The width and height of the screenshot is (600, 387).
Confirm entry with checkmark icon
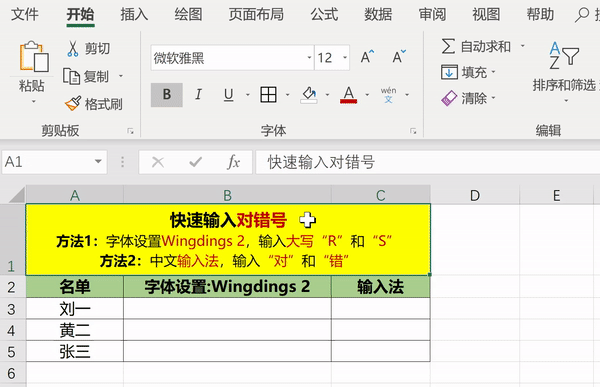196,162
